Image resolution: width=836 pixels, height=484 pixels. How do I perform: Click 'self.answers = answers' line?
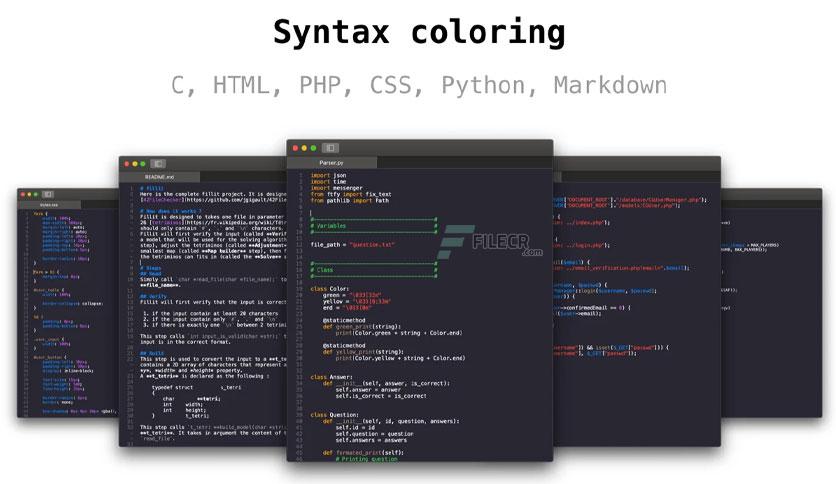pyautogui.click(x=371, y=440)
